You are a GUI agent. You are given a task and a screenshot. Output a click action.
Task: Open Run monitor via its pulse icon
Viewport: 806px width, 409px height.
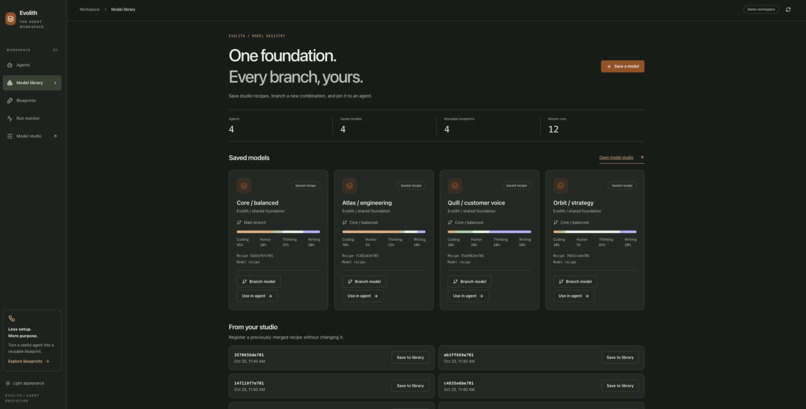pos(10,118)
